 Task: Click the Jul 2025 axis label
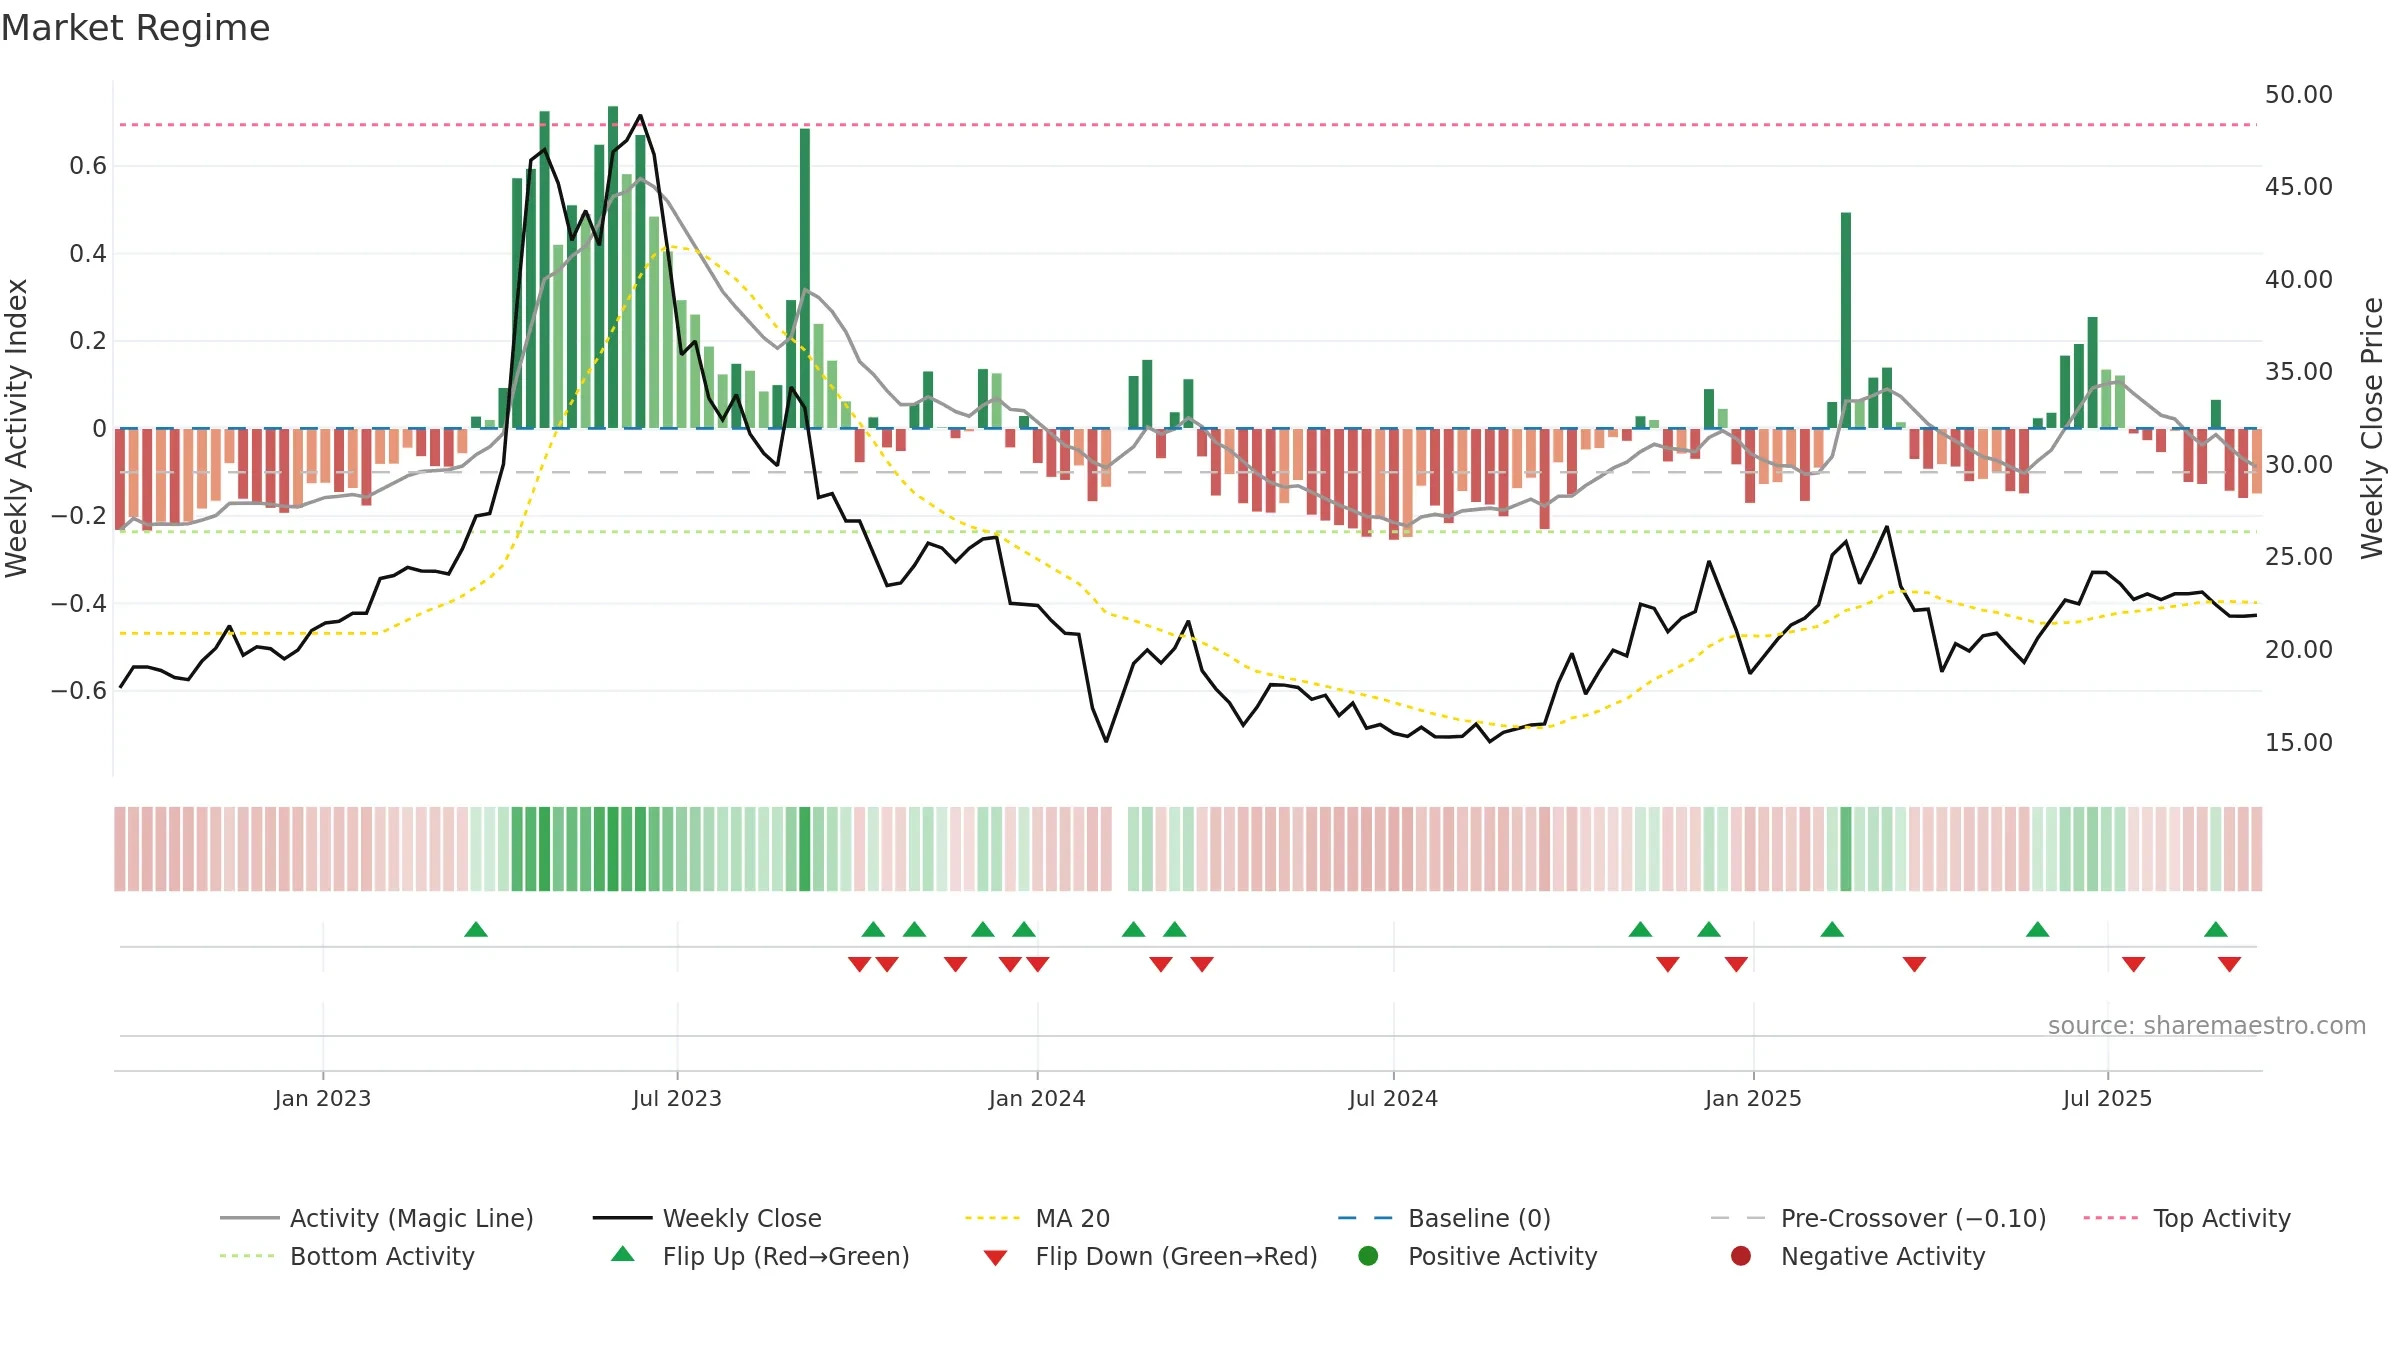click(2107, 1098)
